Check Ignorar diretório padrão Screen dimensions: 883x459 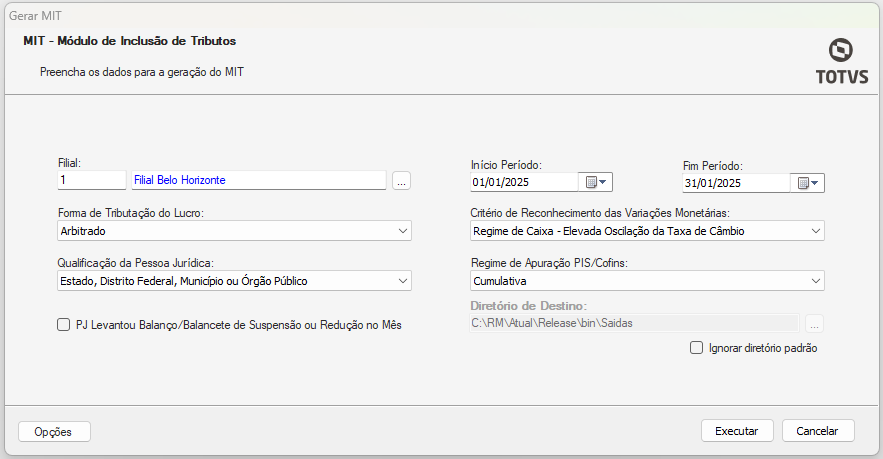pos(697,348)
